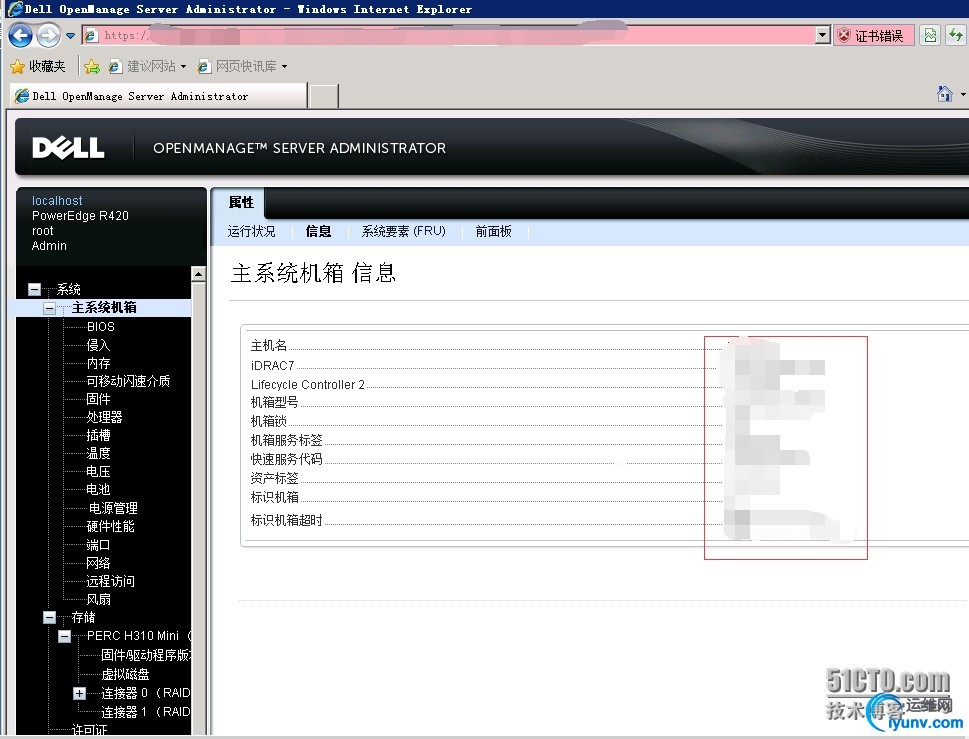This screenshot has height=739, width=969.
Task: Open 远程访问 remote access tree item
Action: coord(110,581)
